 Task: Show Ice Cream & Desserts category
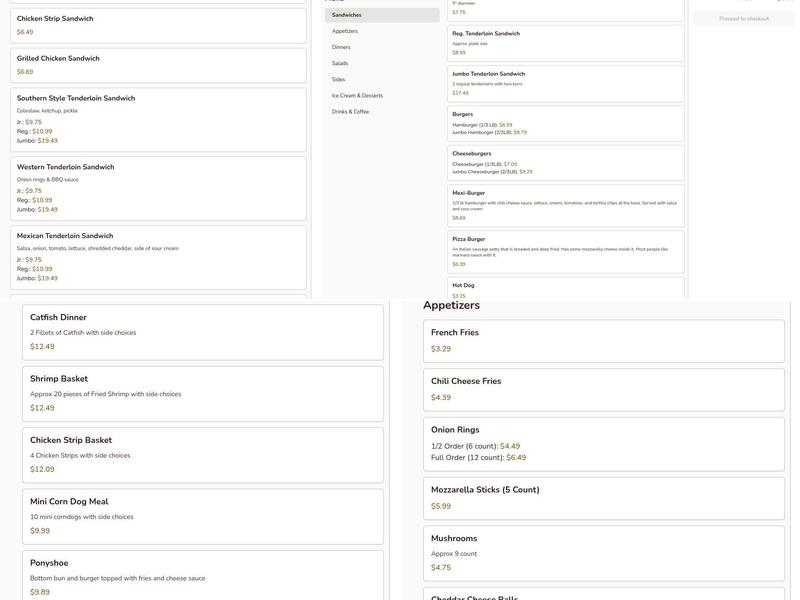coord(381,95)
